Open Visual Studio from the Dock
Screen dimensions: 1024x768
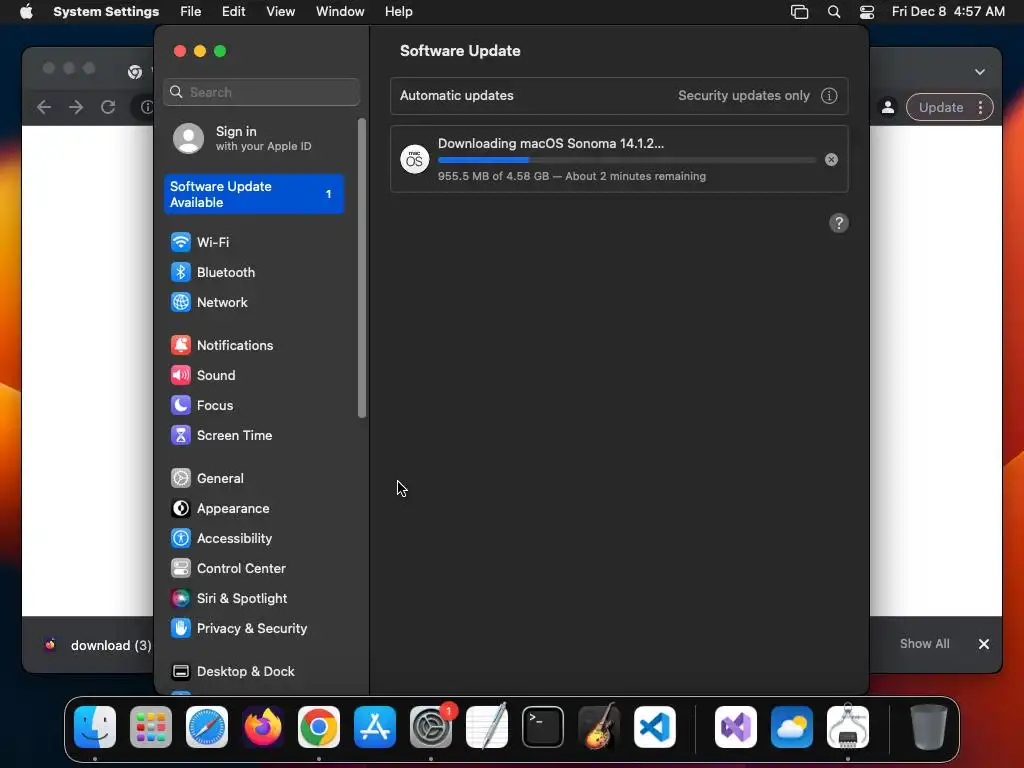[736, 727]
